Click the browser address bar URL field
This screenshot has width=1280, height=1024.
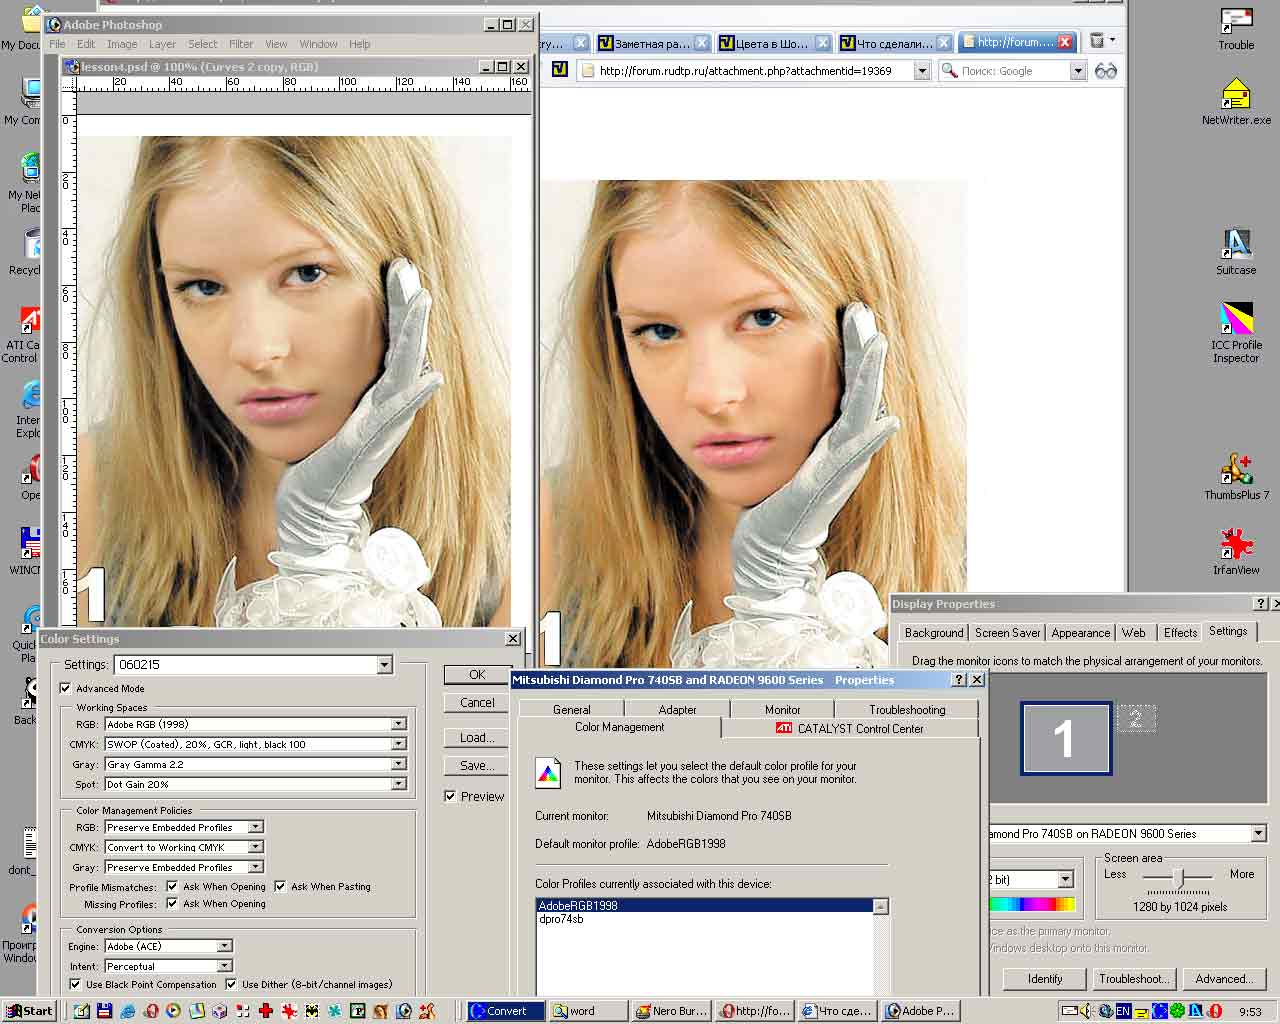tap(754, 71)
